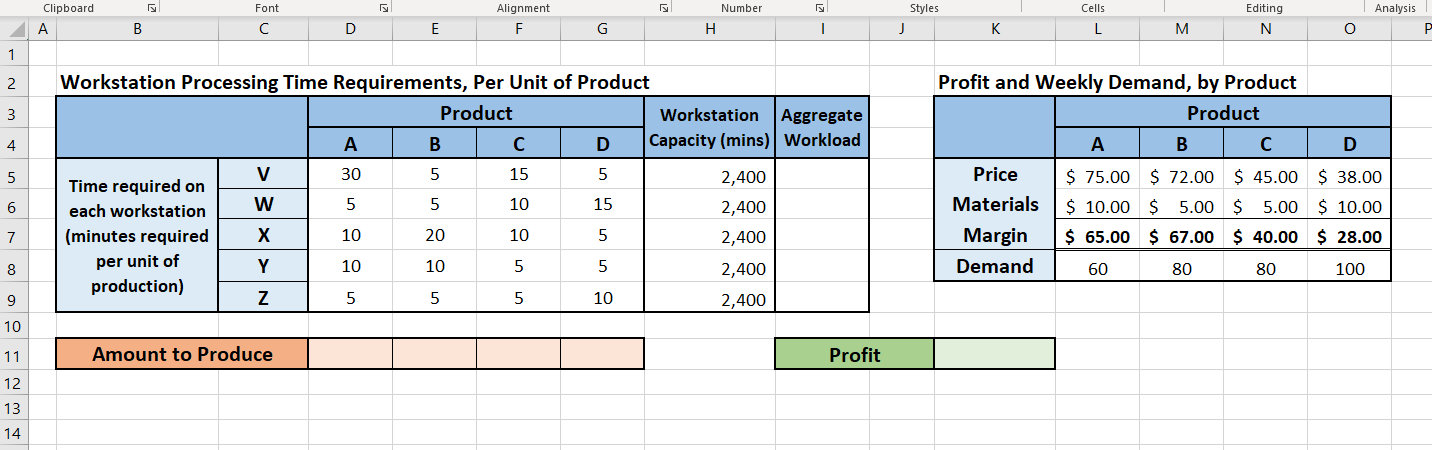Select column header I
The height and width of the screenshot is (450, 1432).
pyautogui.click(x=822, y=29)
